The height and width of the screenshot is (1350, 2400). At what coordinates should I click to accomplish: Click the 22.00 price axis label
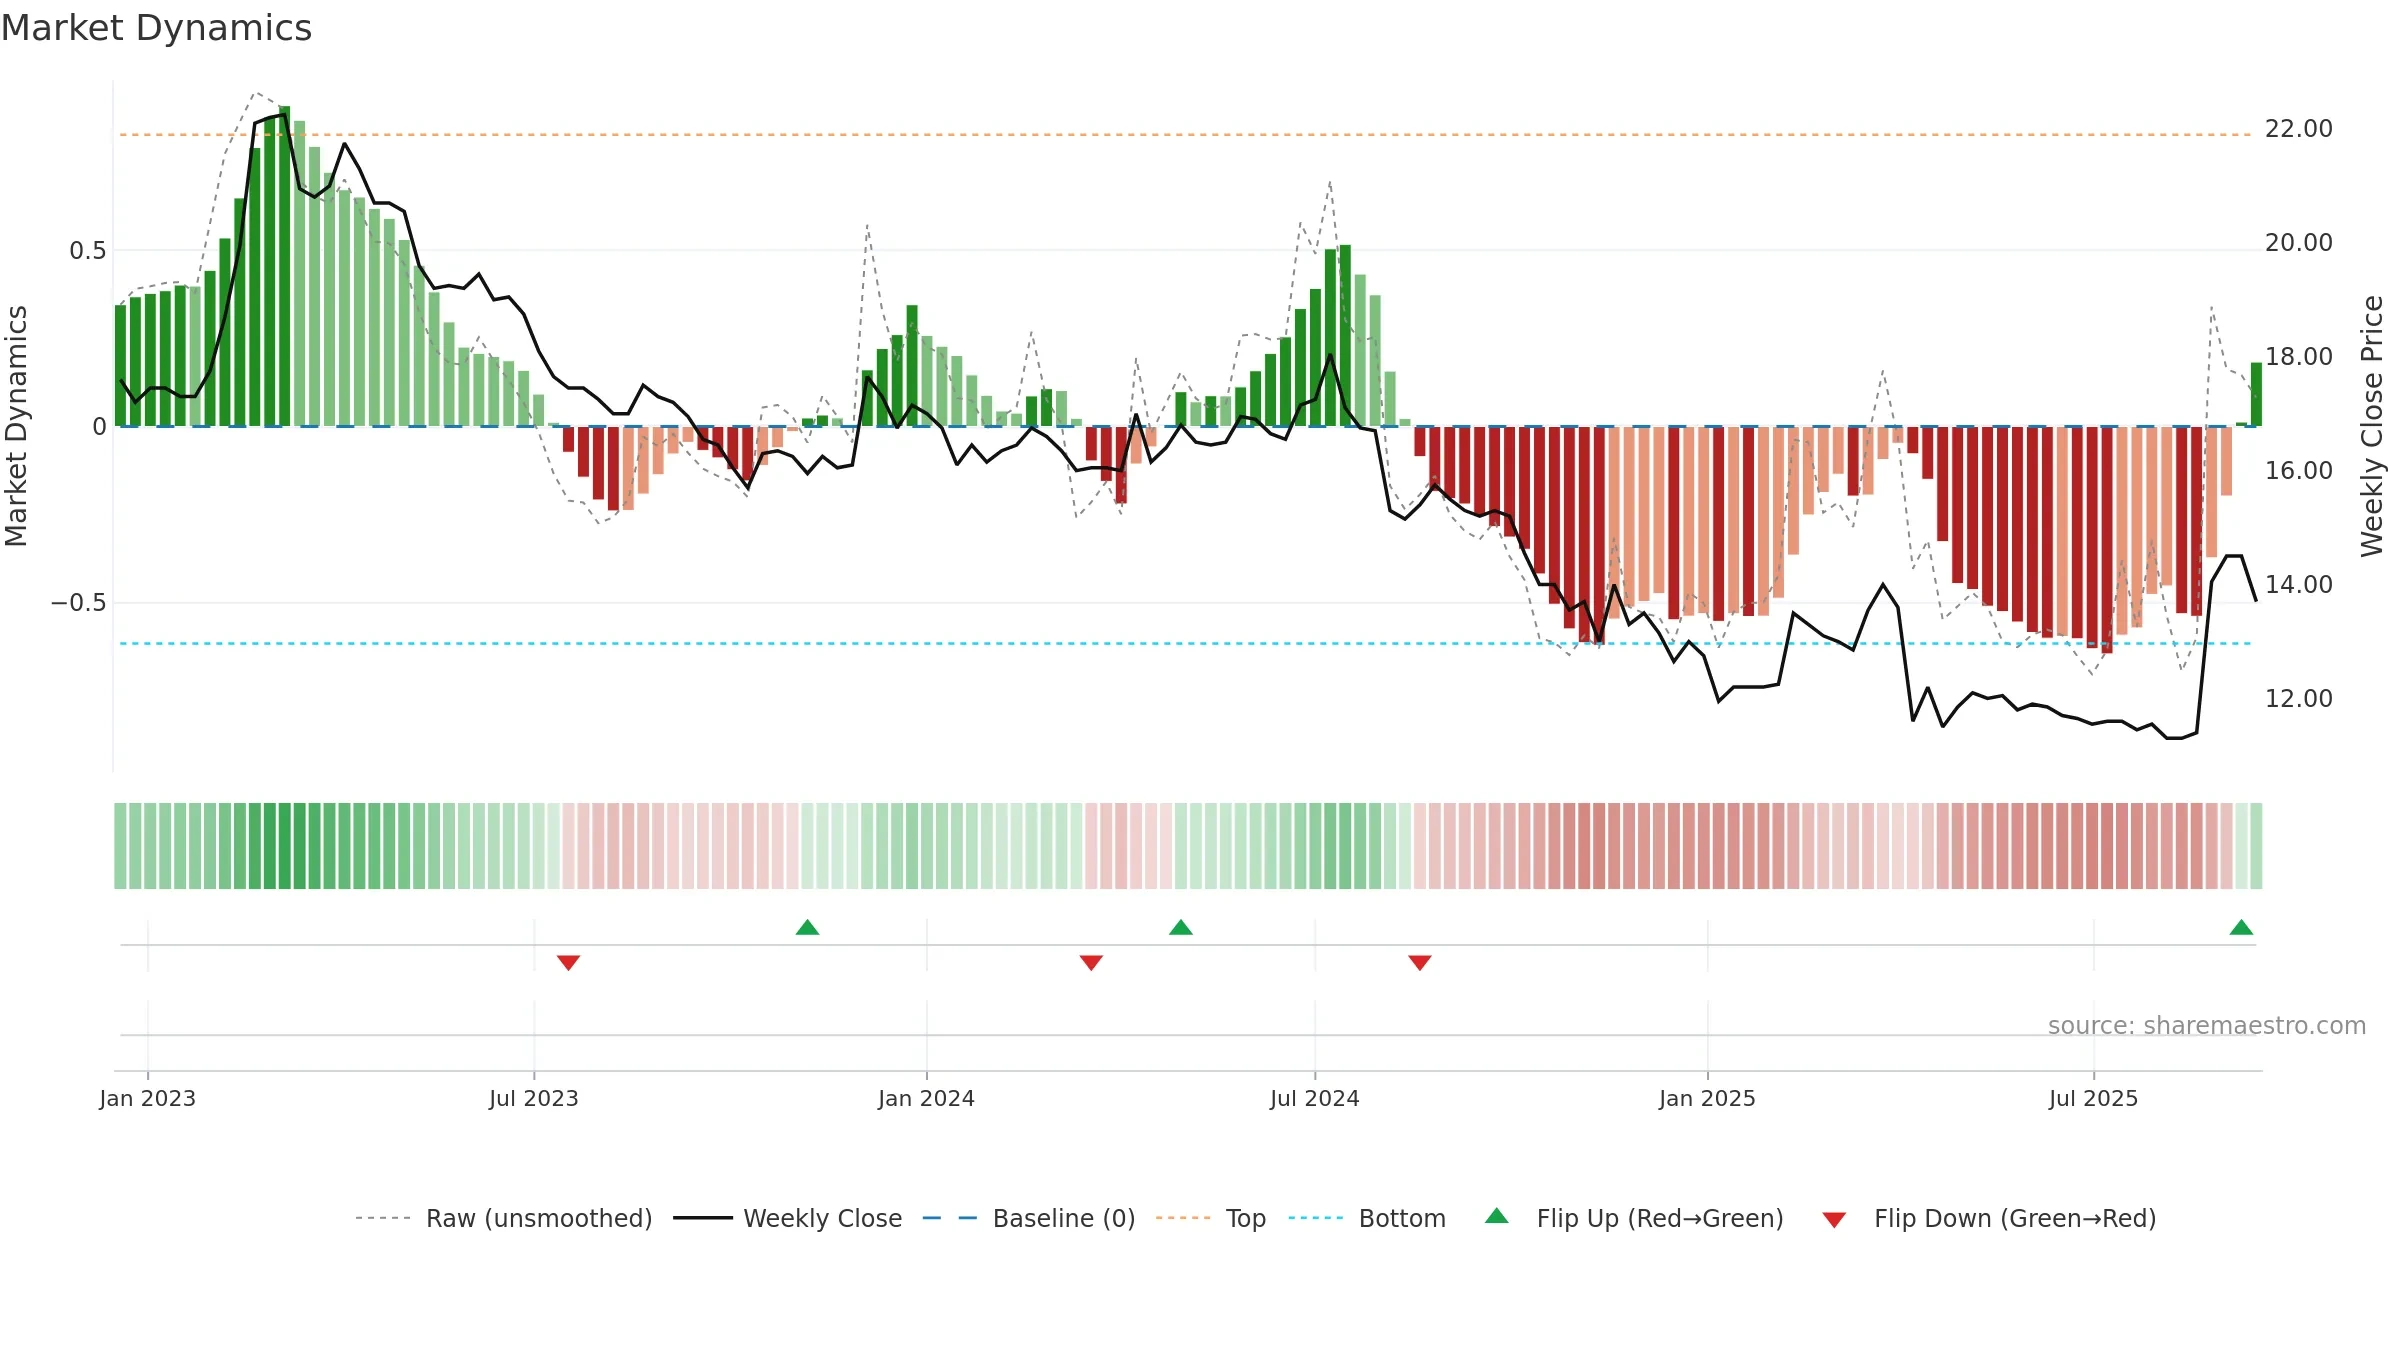click(2298, 129)
